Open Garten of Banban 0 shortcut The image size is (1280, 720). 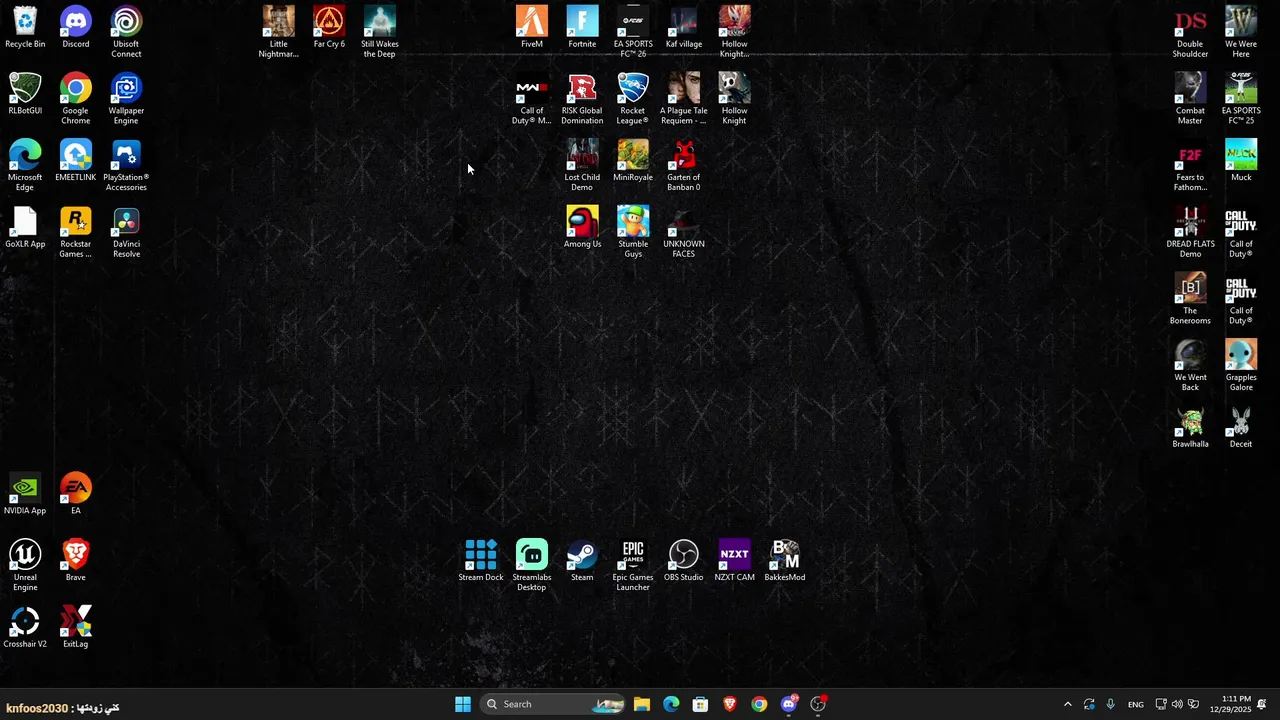683,166
